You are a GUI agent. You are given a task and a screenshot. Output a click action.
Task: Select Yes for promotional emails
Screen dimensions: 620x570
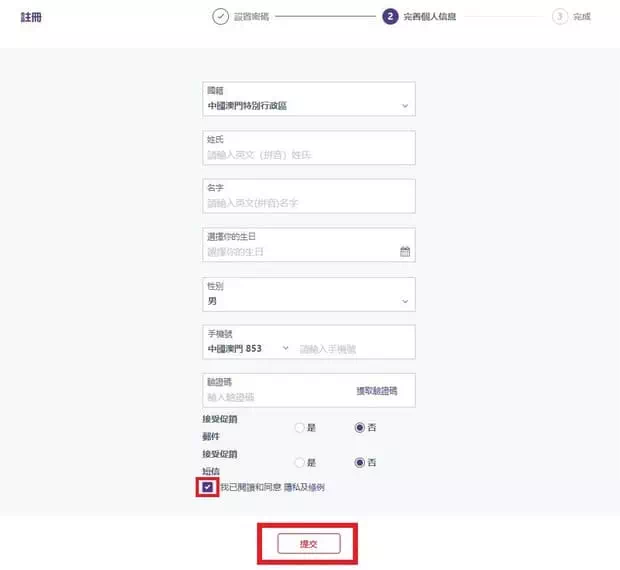300,427
